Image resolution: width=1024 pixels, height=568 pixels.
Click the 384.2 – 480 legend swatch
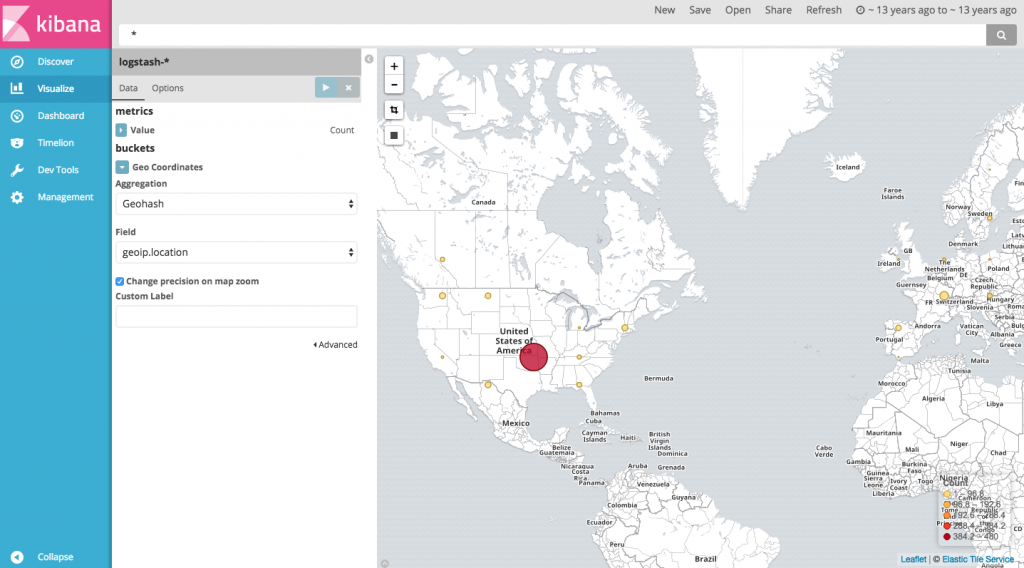947,537
